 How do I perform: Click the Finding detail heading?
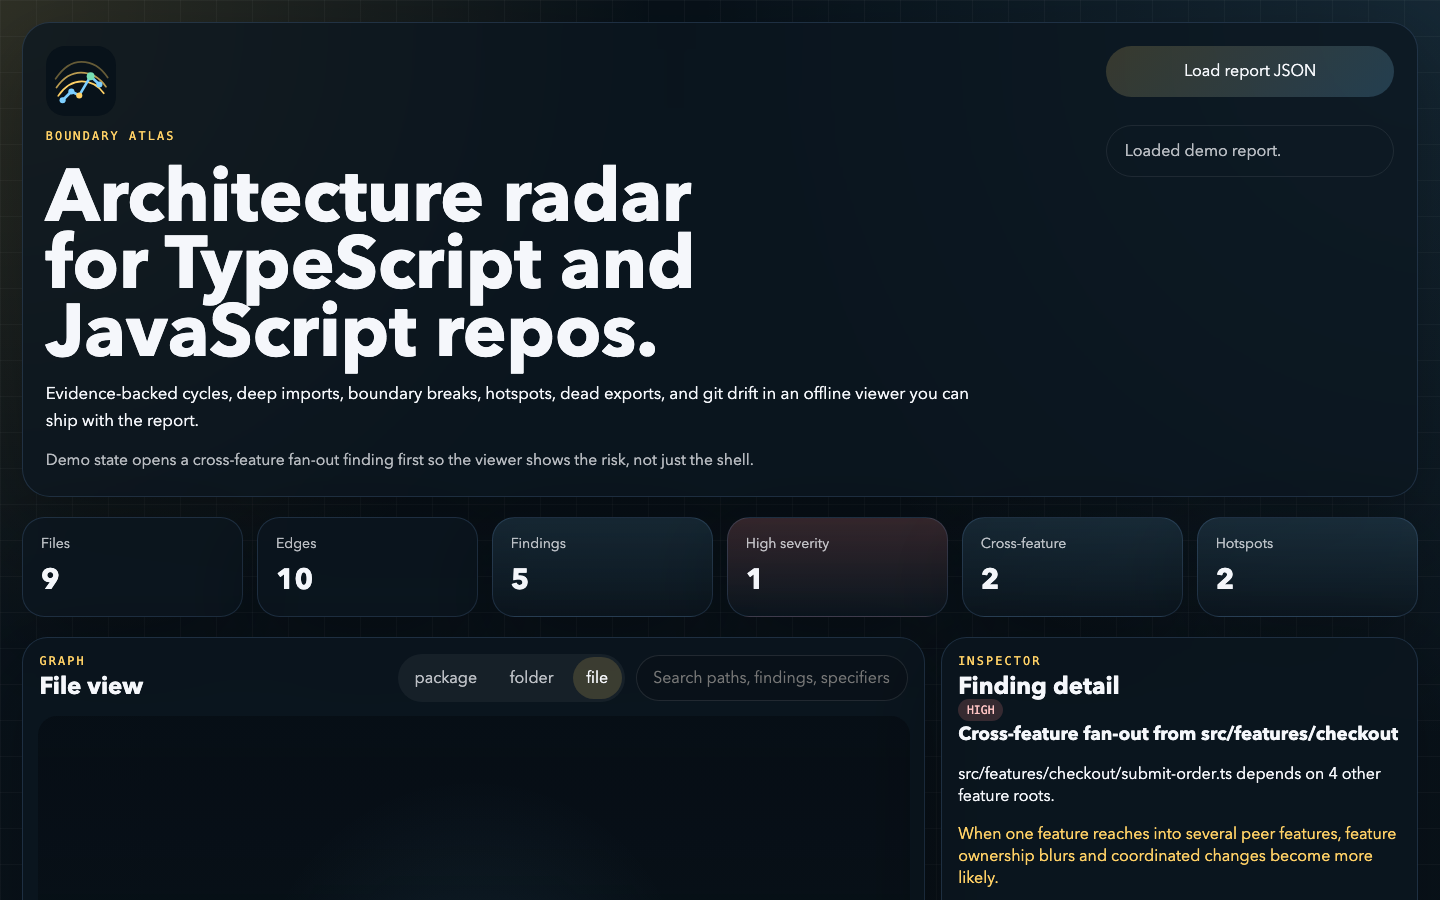point(1038,686)
